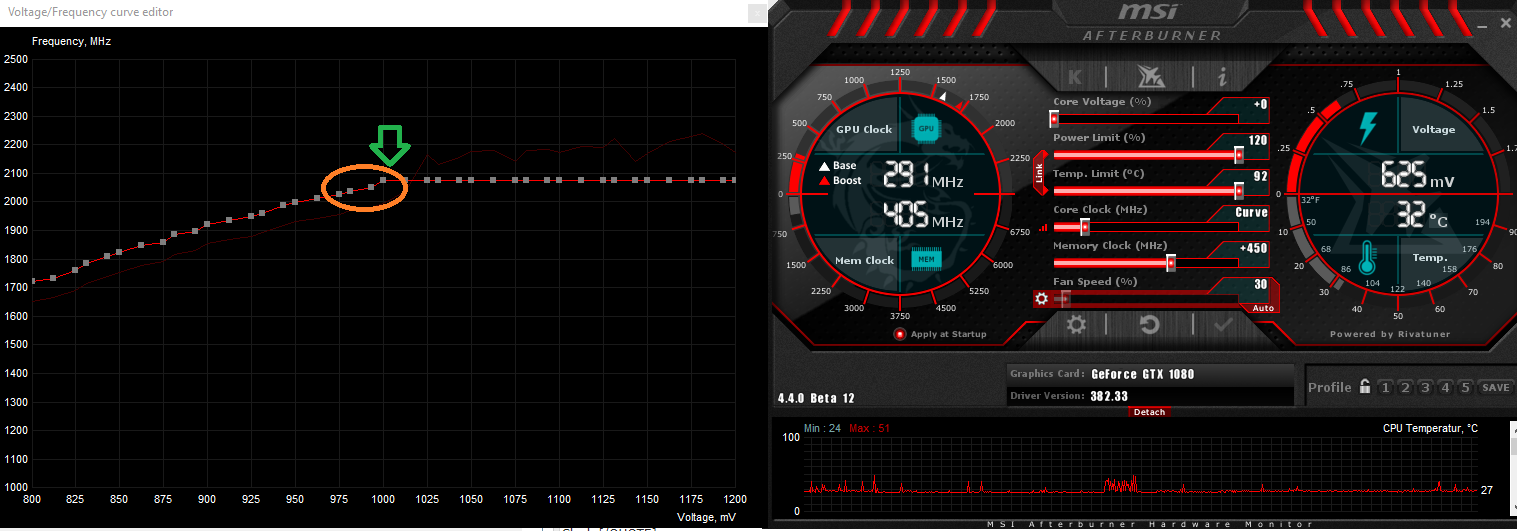
Task: Select profile slot 2
Action: [1406, 388]
